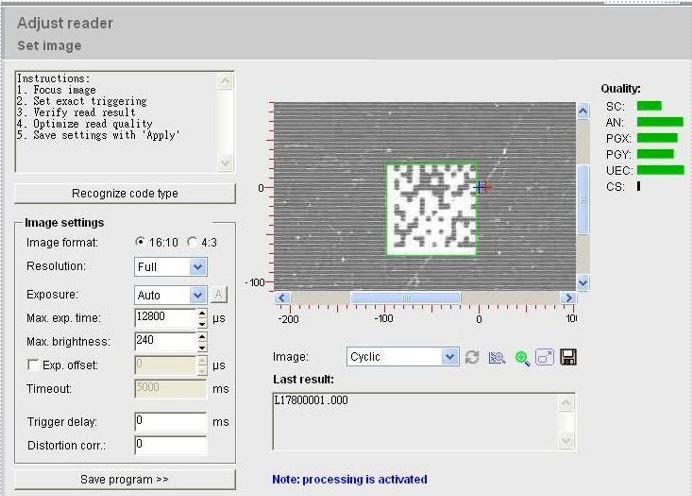Click Save program >> button
The image size is (692, 496).
[125, 479]
